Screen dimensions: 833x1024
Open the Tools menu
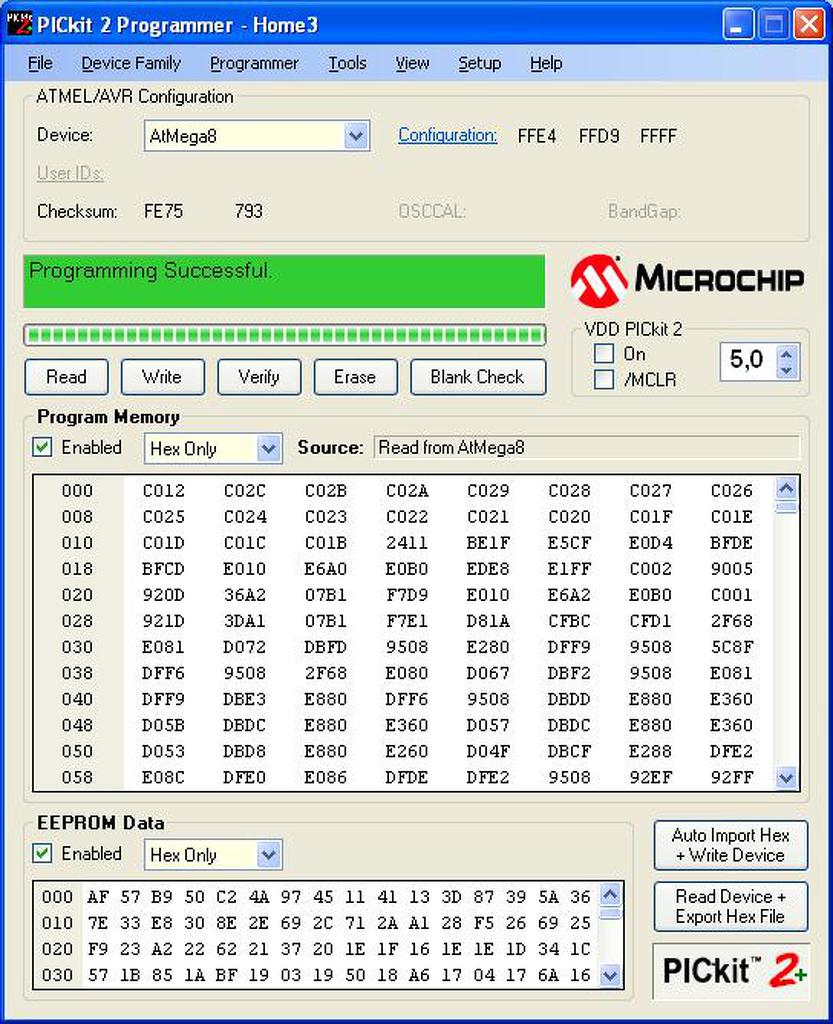pos(347,63)
